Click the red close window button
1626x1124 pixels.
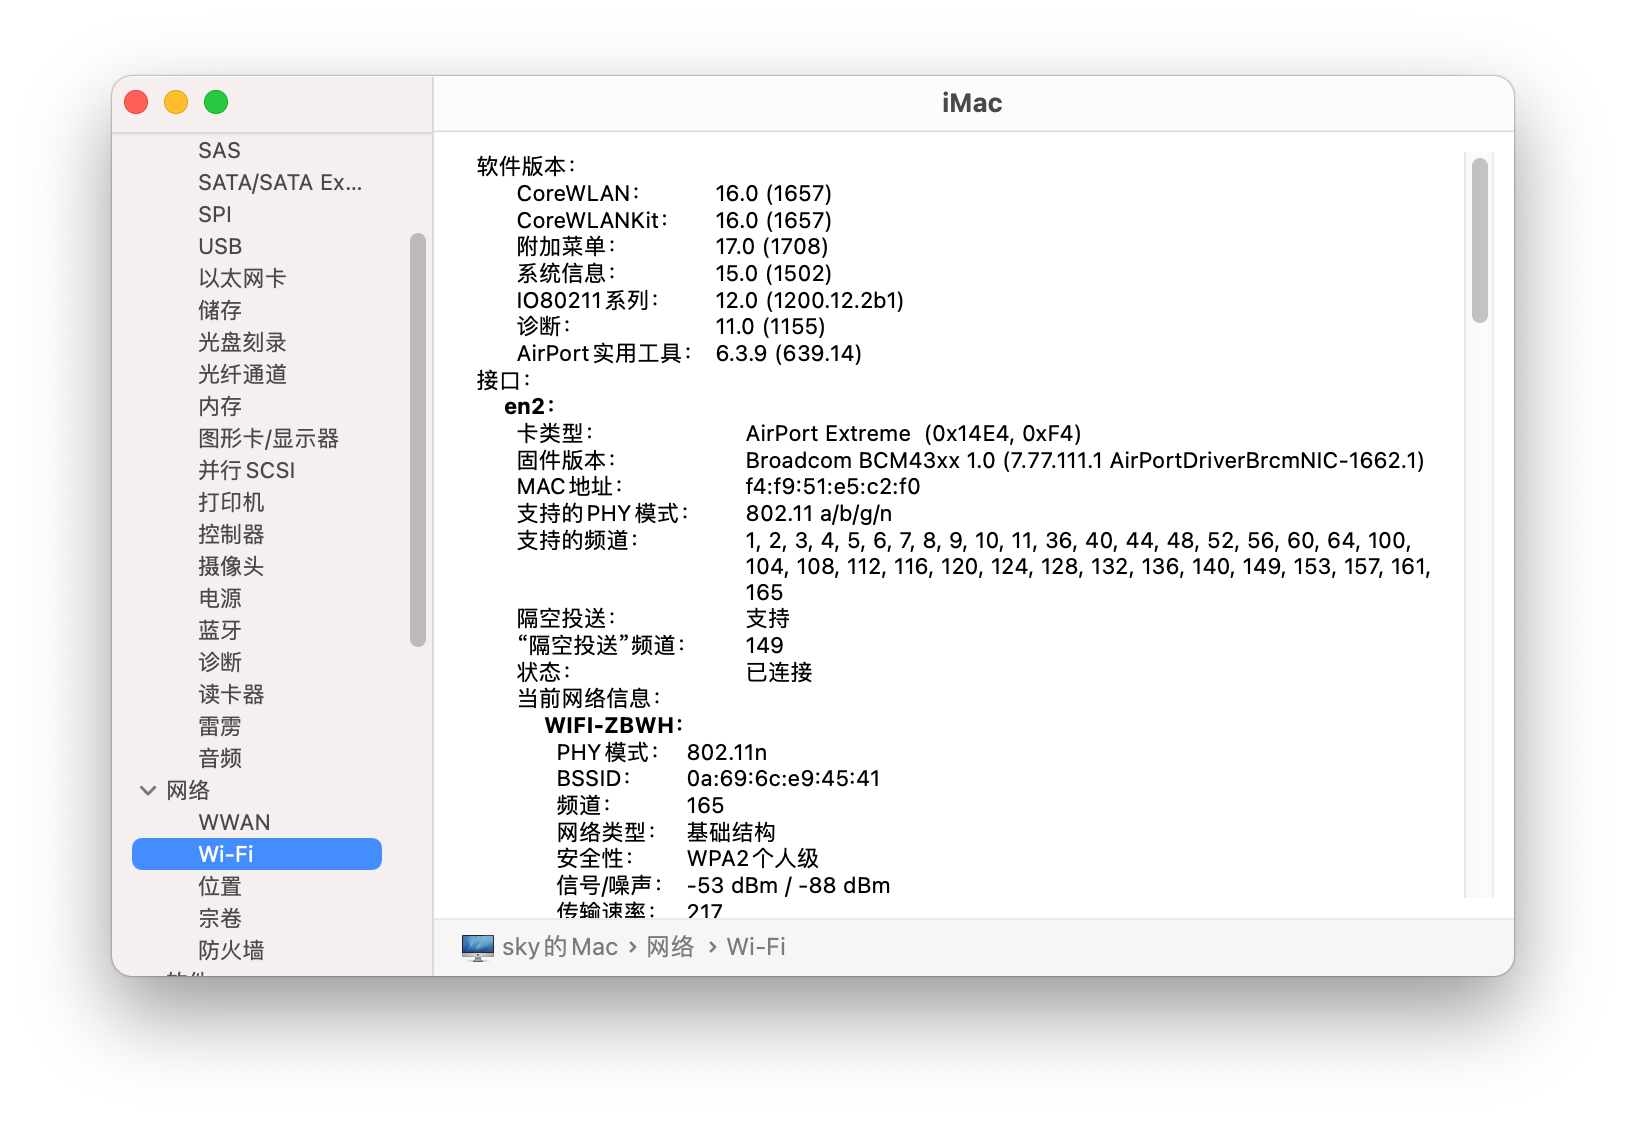point(136,102)
